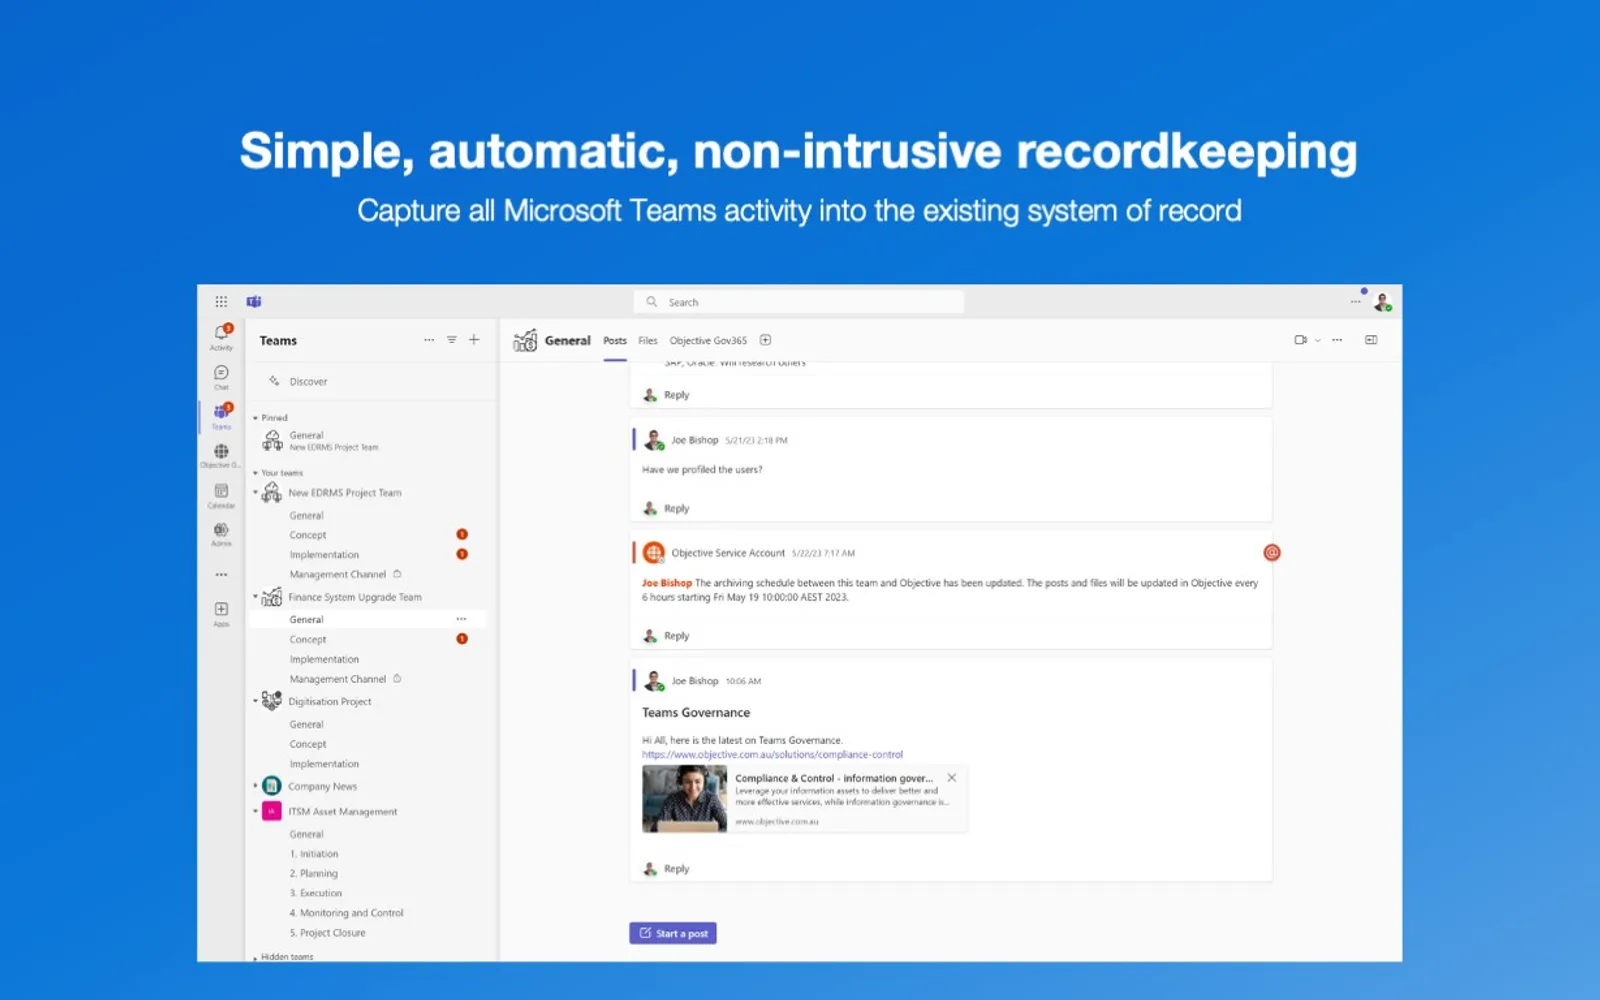Click the filter teams icon
The image size is (1600, 1000).
452,340
